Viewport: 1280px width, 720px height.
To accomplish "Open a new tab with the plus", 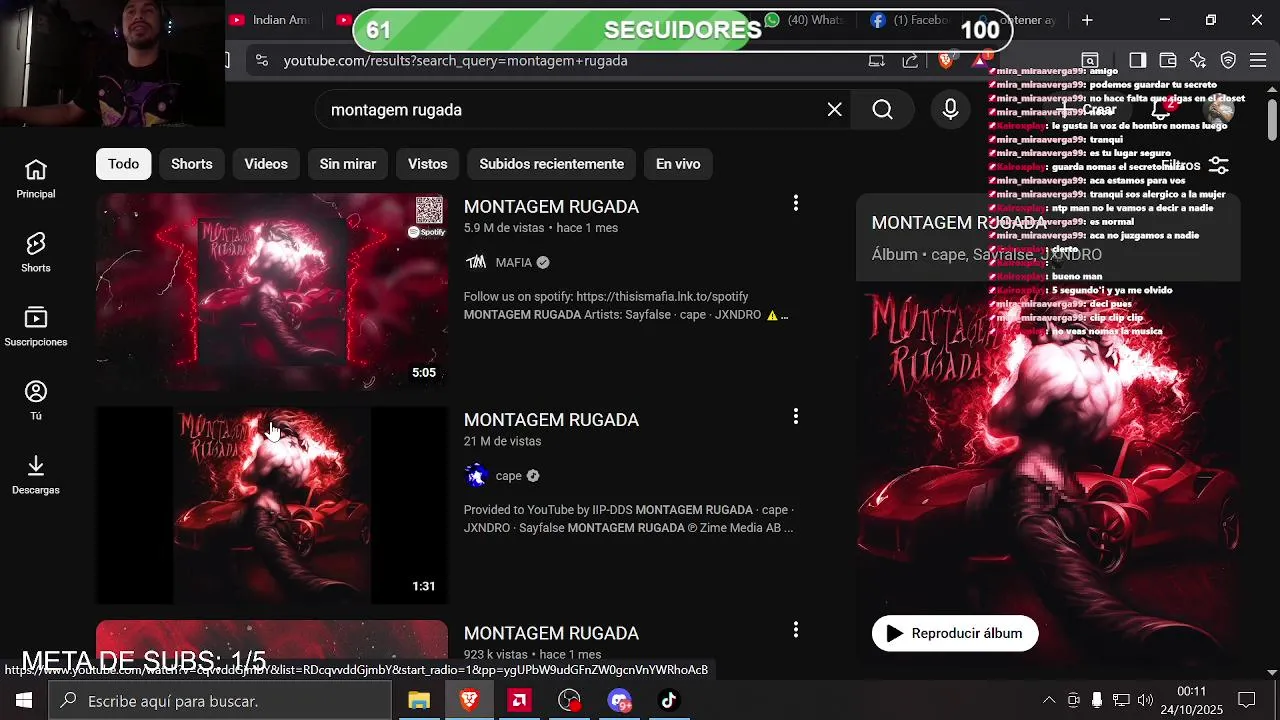I will click(1087, 20).
